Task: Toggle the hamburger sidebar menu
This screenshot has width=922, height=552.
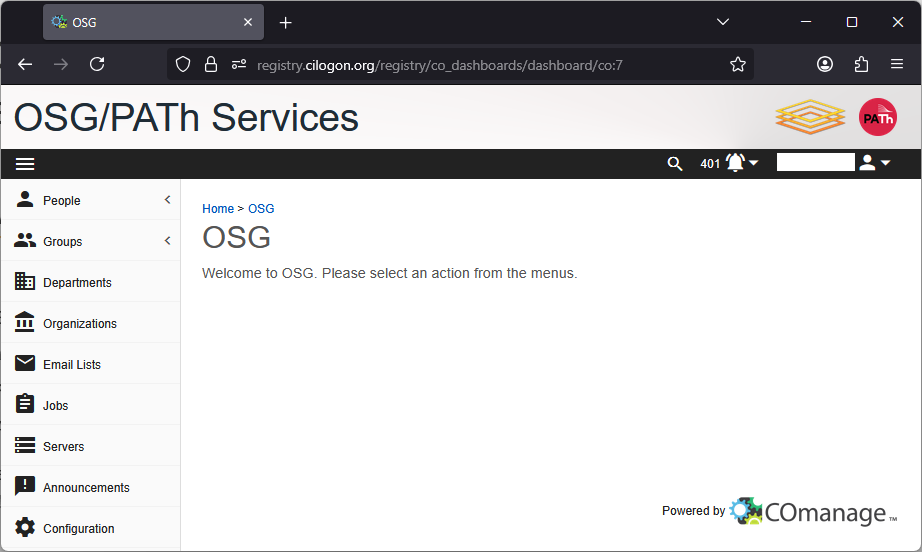Action: click(x=25, y=164)
